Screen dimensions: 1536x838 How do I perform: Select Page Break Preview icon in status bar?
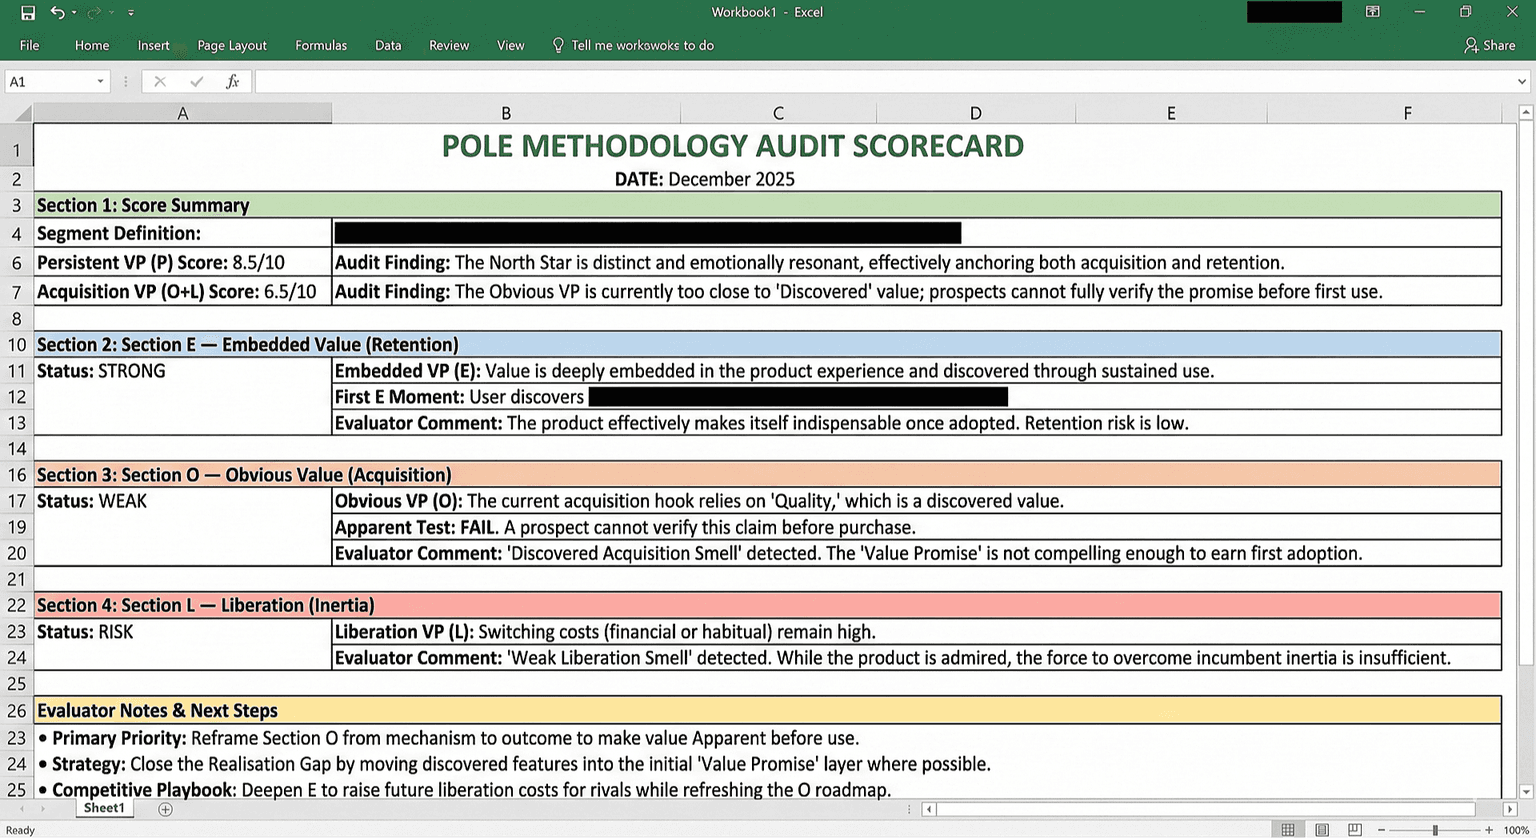point(1353,829)
